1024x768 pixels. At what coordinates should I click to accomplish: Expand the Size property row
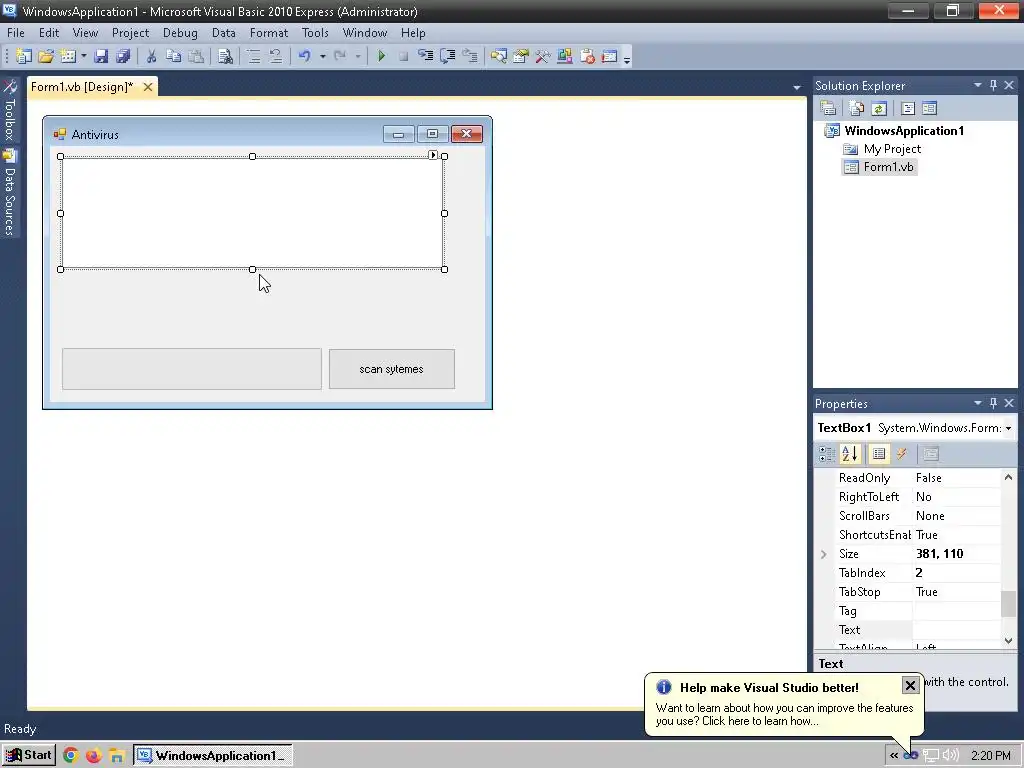[x=824, y=554]
